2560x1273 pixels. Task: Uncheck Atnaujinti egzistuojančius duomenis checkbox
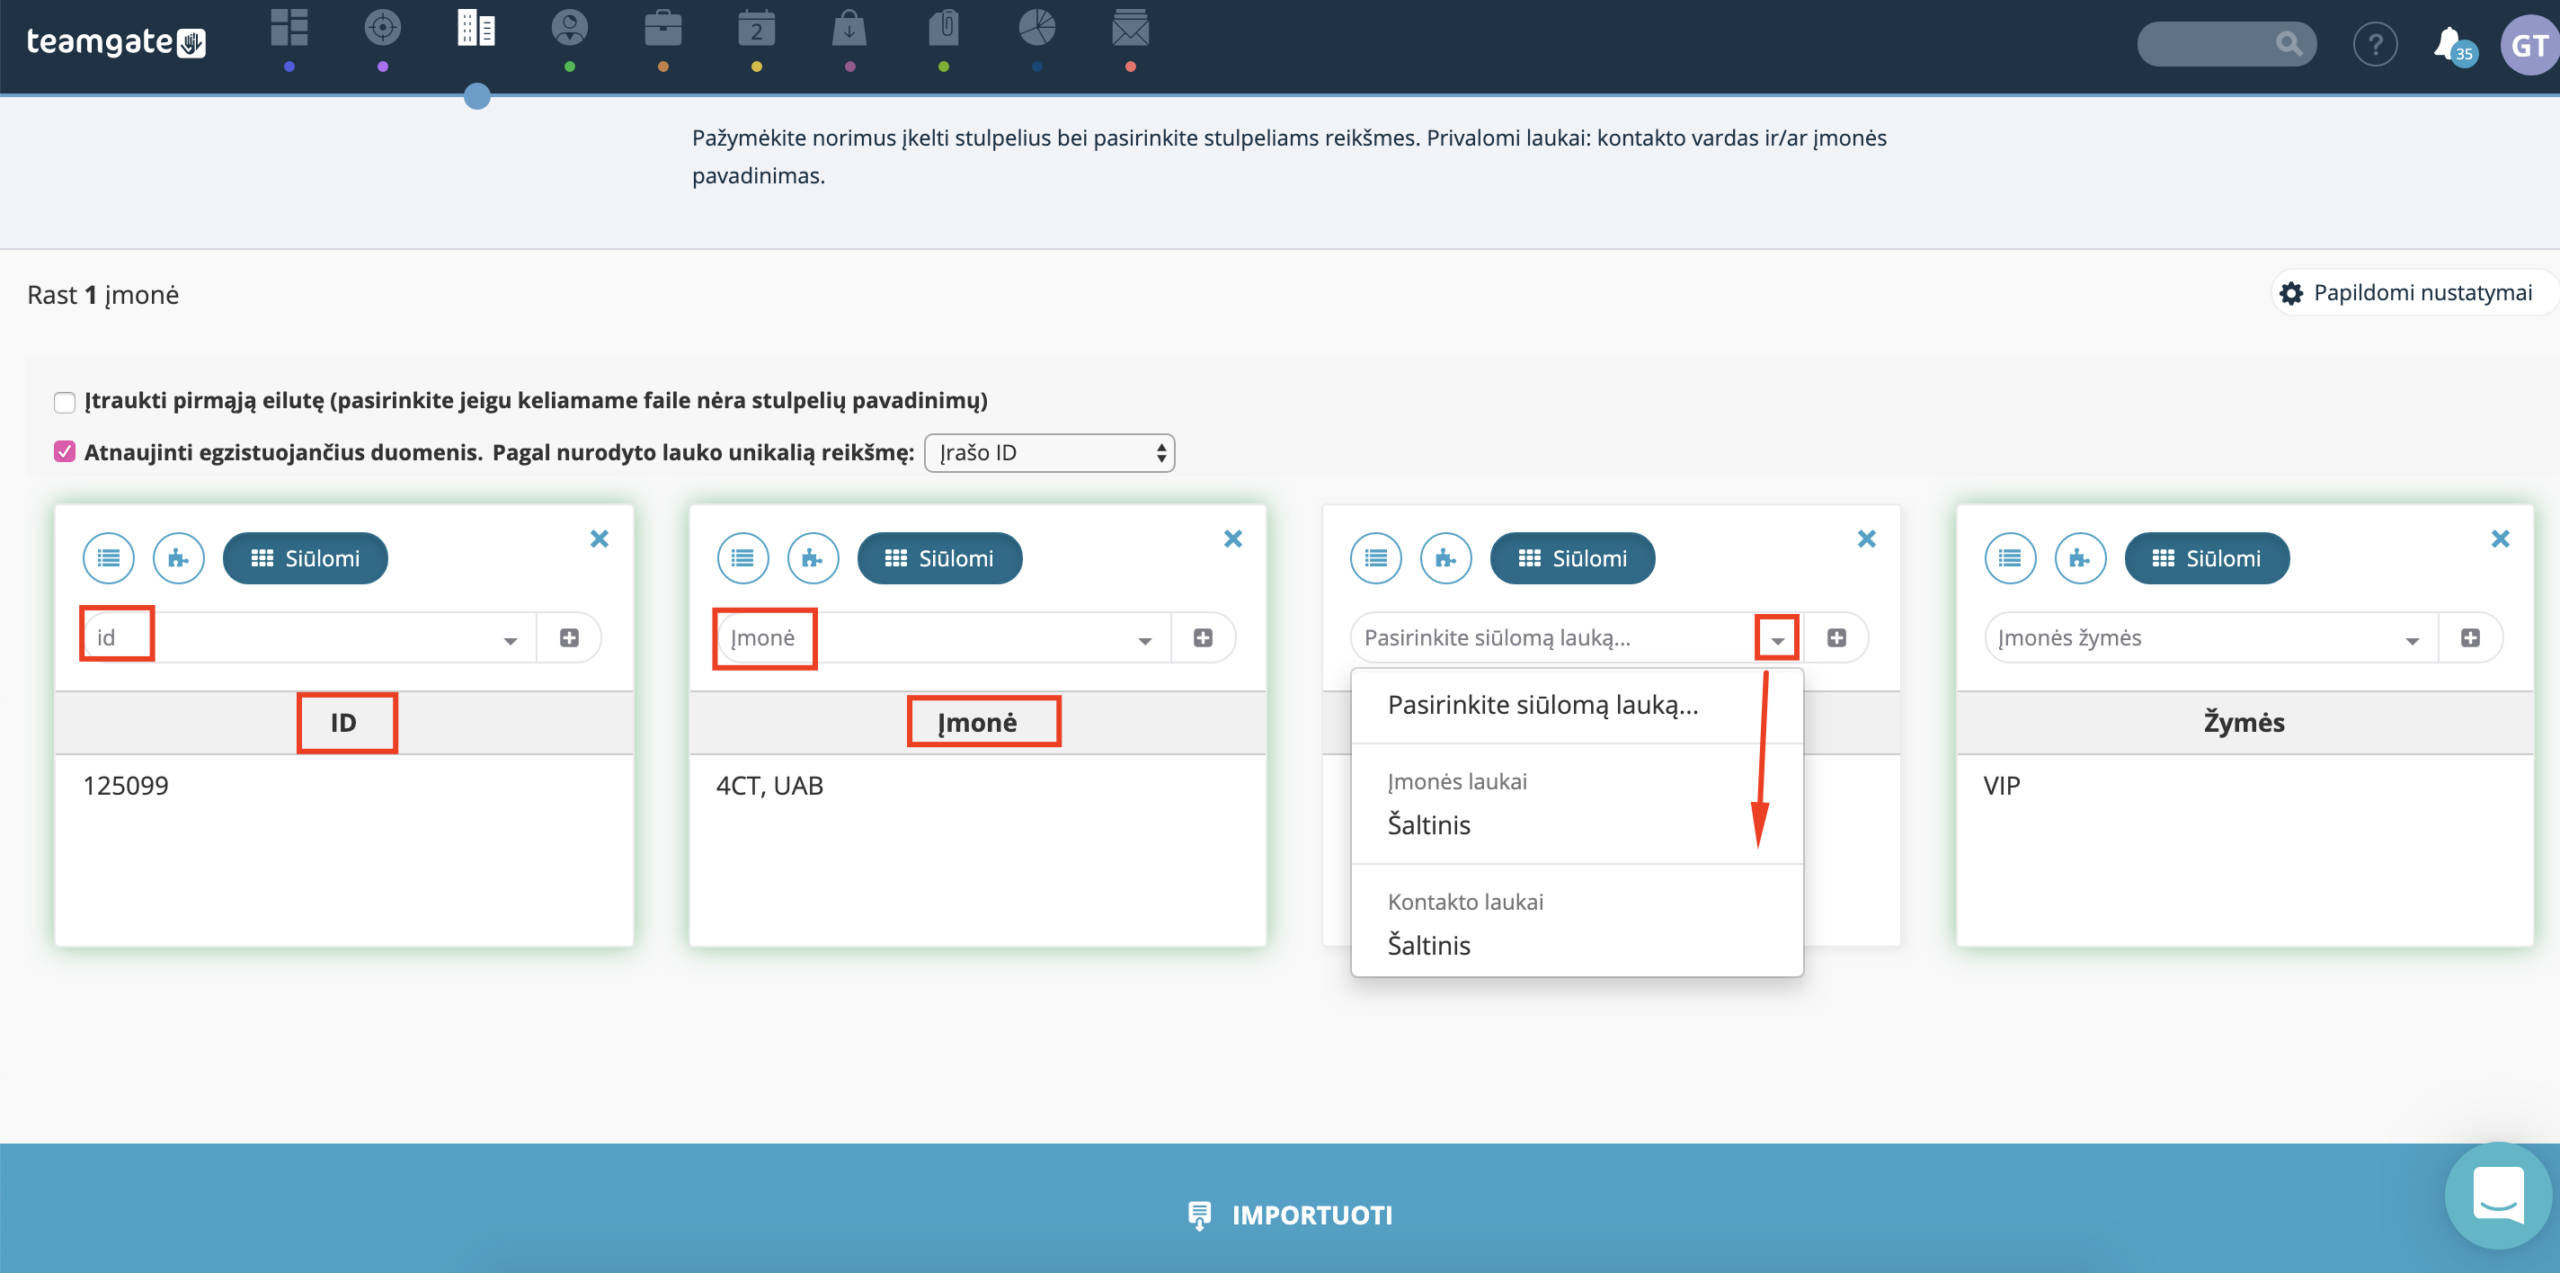point(65,452)
